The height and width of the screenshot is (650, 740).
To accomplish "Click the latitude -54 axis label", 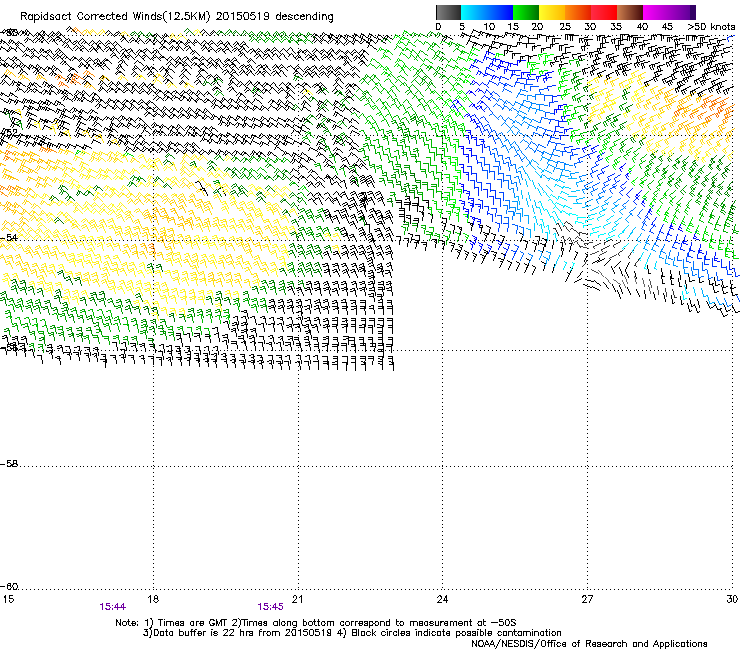I will [9, 237].
